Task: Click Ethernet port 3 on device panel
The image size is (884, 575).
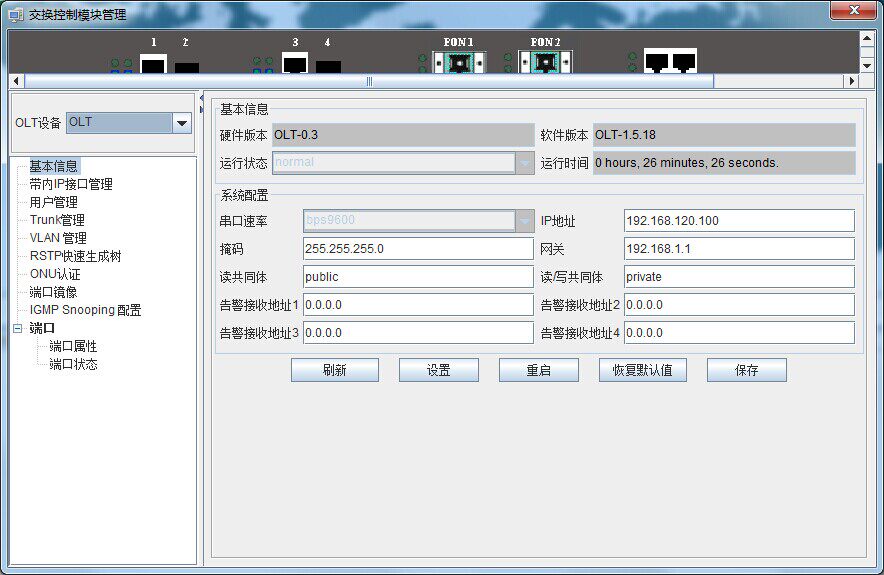Action: pyautogui.click(x=295, y=63)
